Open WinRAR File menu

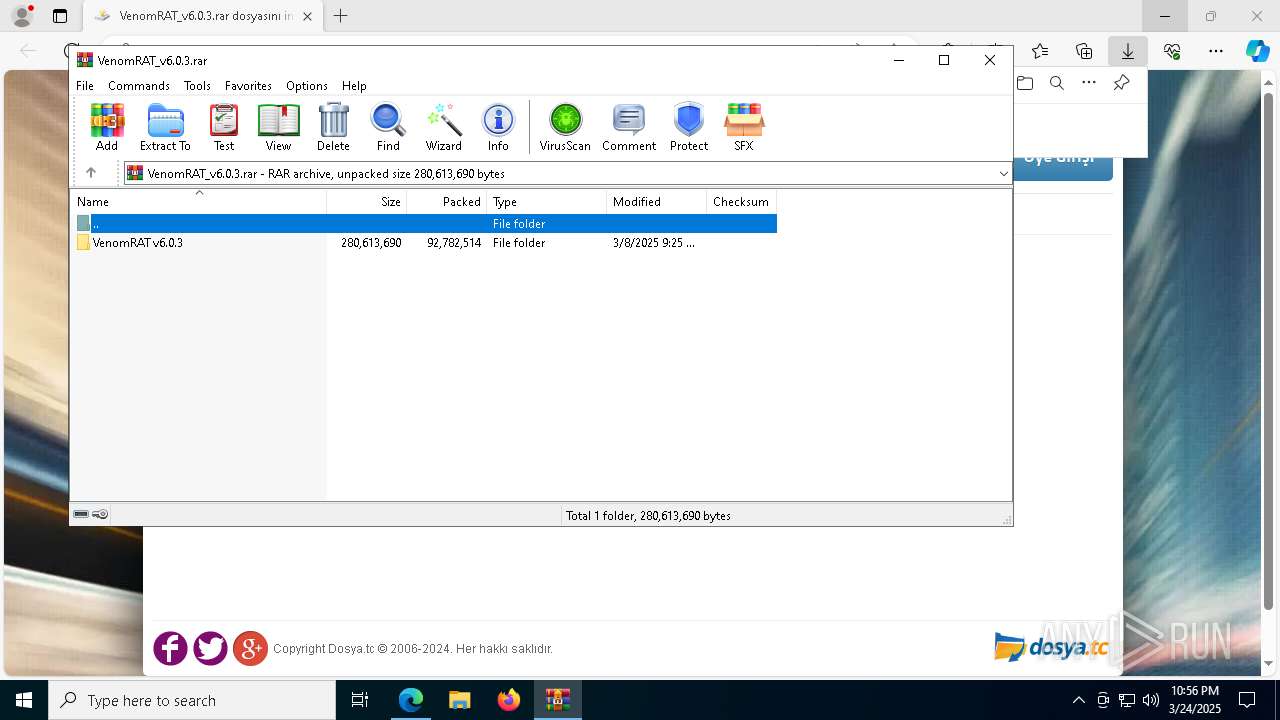coord(85,86)
